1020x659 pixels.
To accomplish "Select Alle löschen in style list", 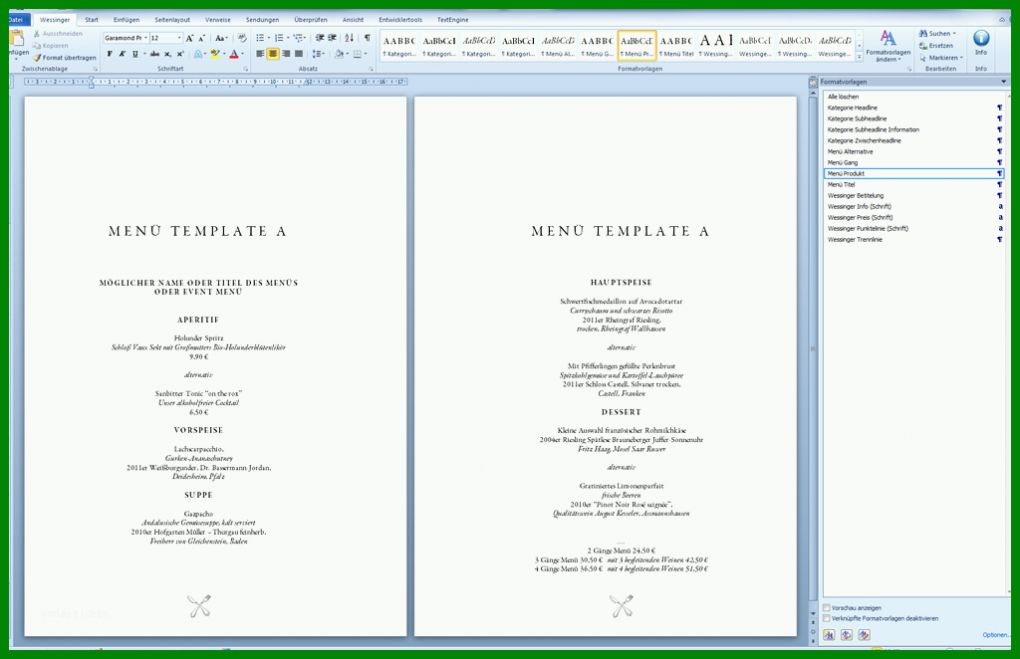I will (913, 97).
